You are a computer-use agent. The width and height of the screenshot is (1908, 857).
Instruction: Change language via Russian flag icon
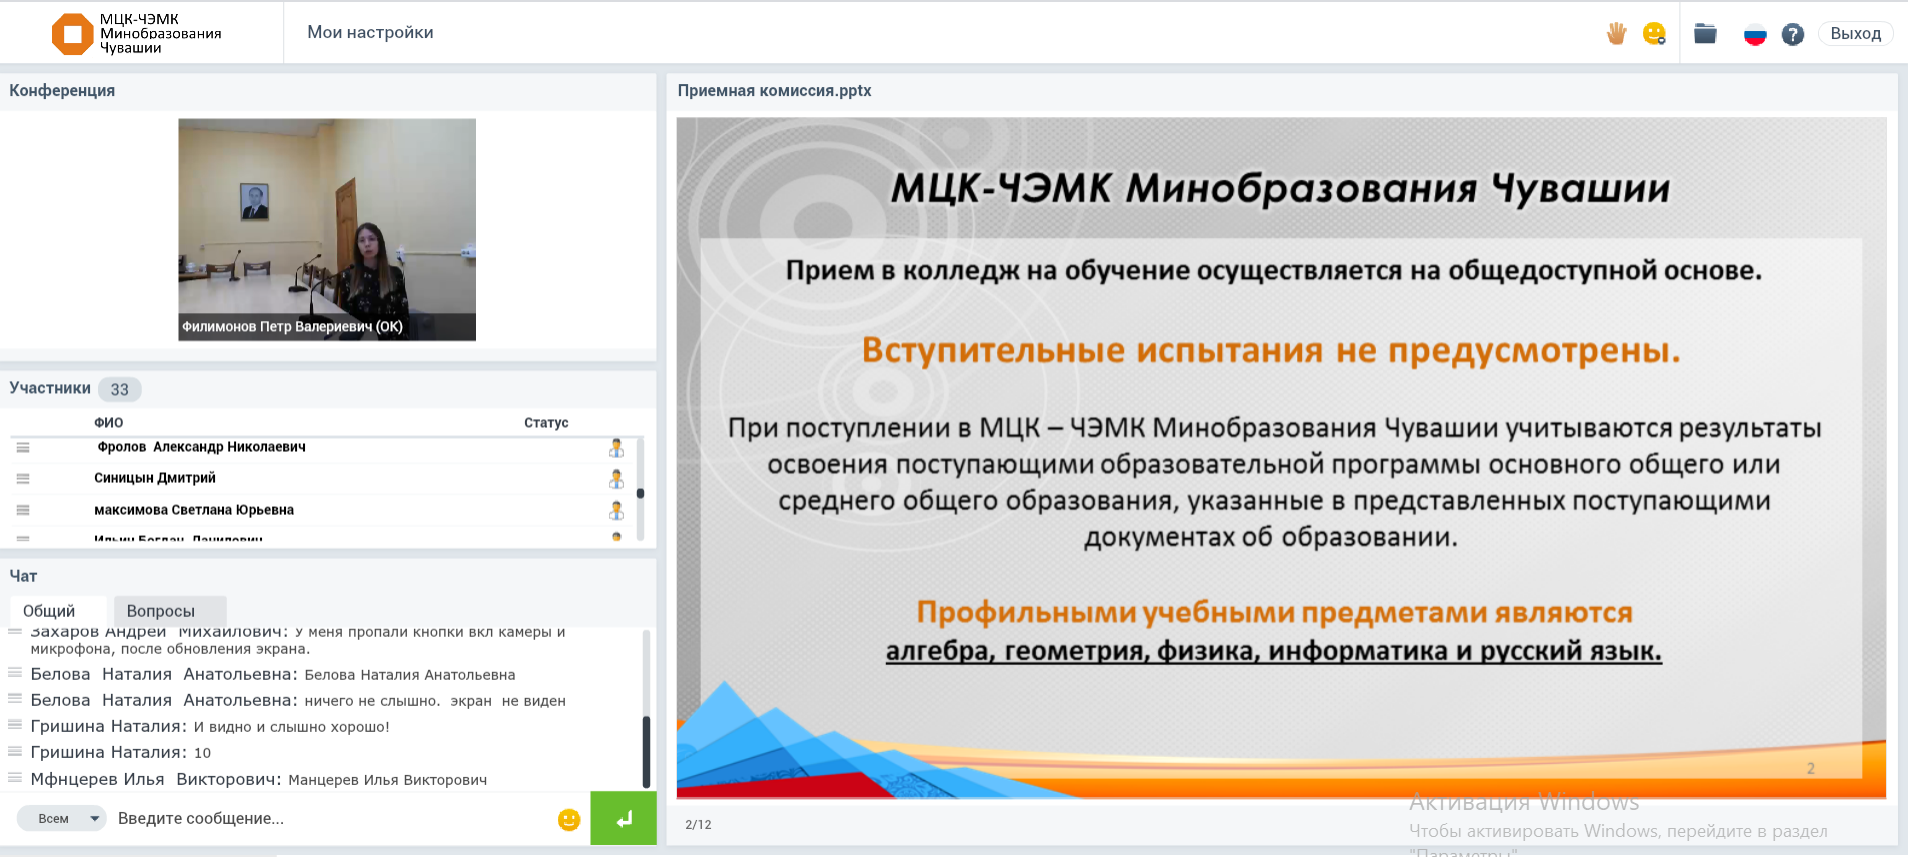(x=1755, y=35)
